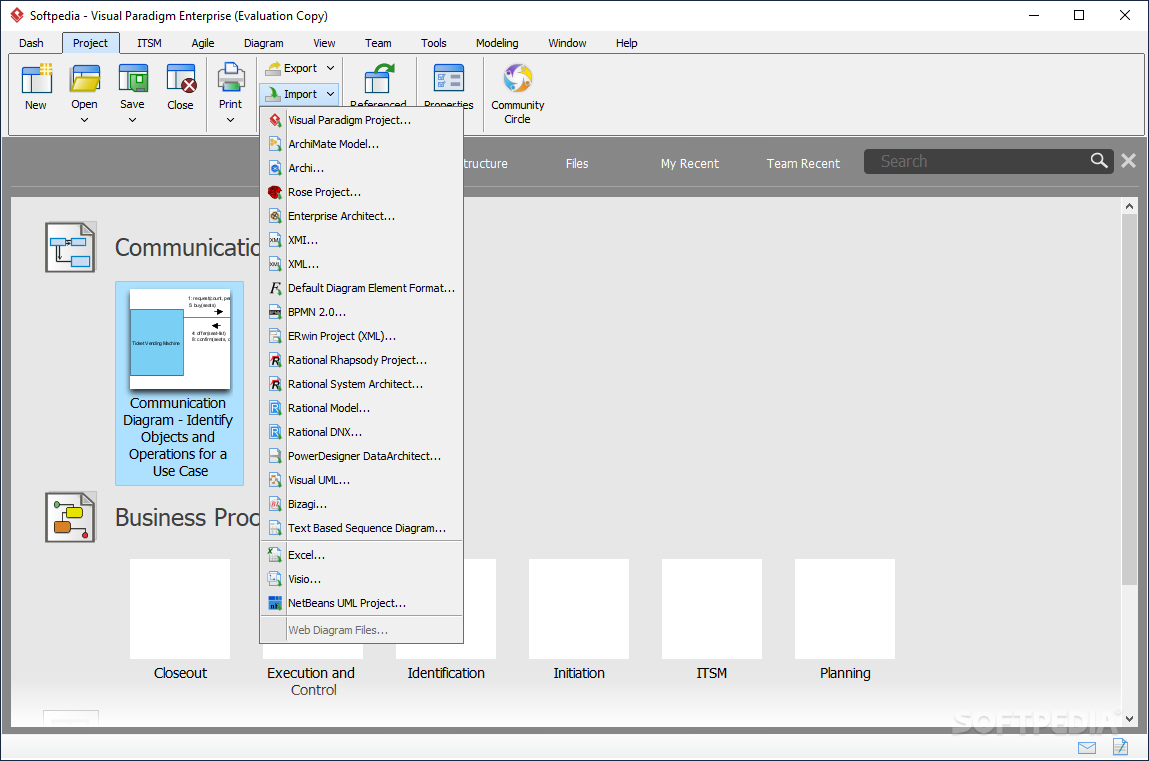Click the vertical scrollbar down arrow

[x=1129, y=719]
